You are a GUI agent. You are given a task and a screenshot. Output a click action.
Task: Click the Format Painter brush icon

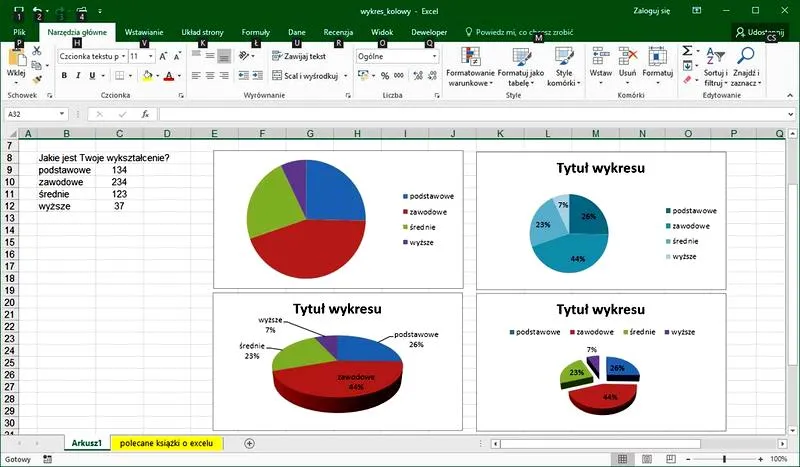click(x=37, y=79)
